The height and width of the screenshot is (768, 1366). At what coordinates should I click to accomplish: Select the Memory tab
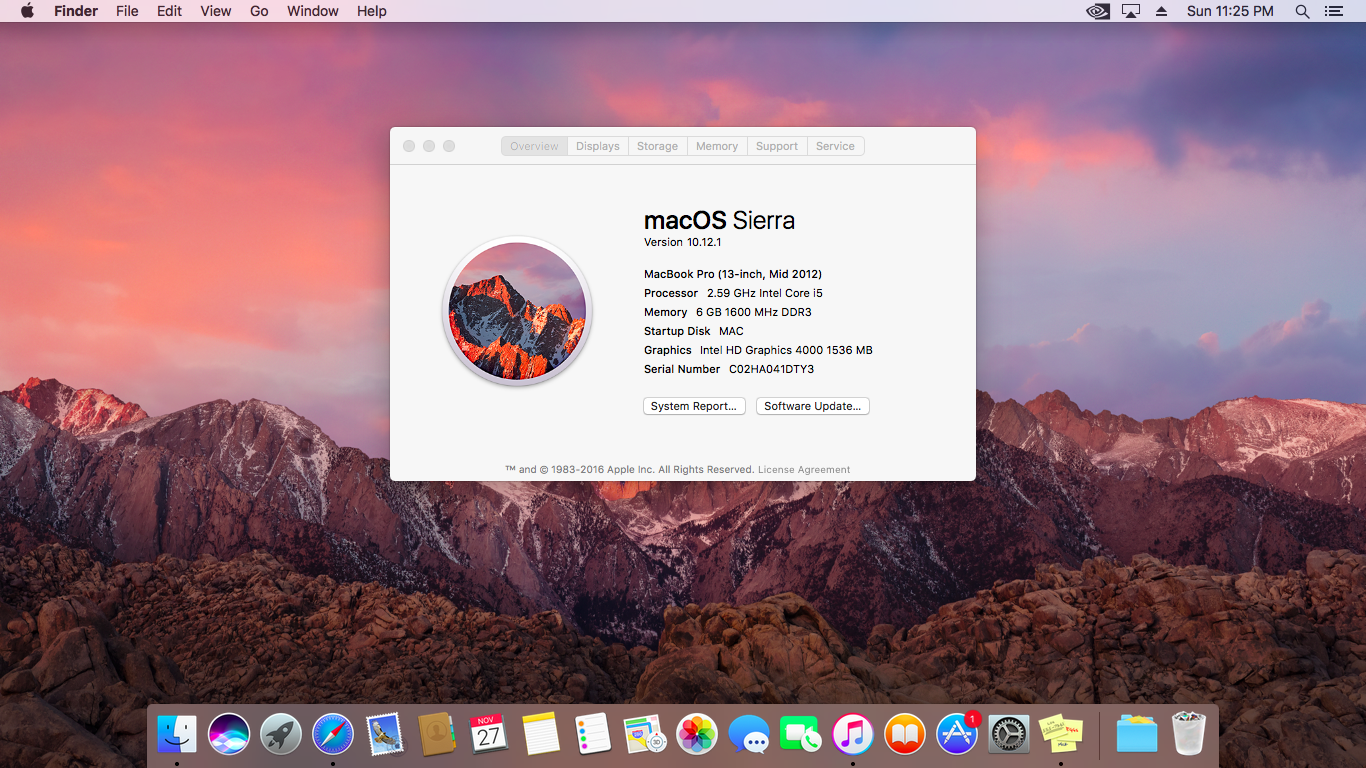[x=717, y=146]
